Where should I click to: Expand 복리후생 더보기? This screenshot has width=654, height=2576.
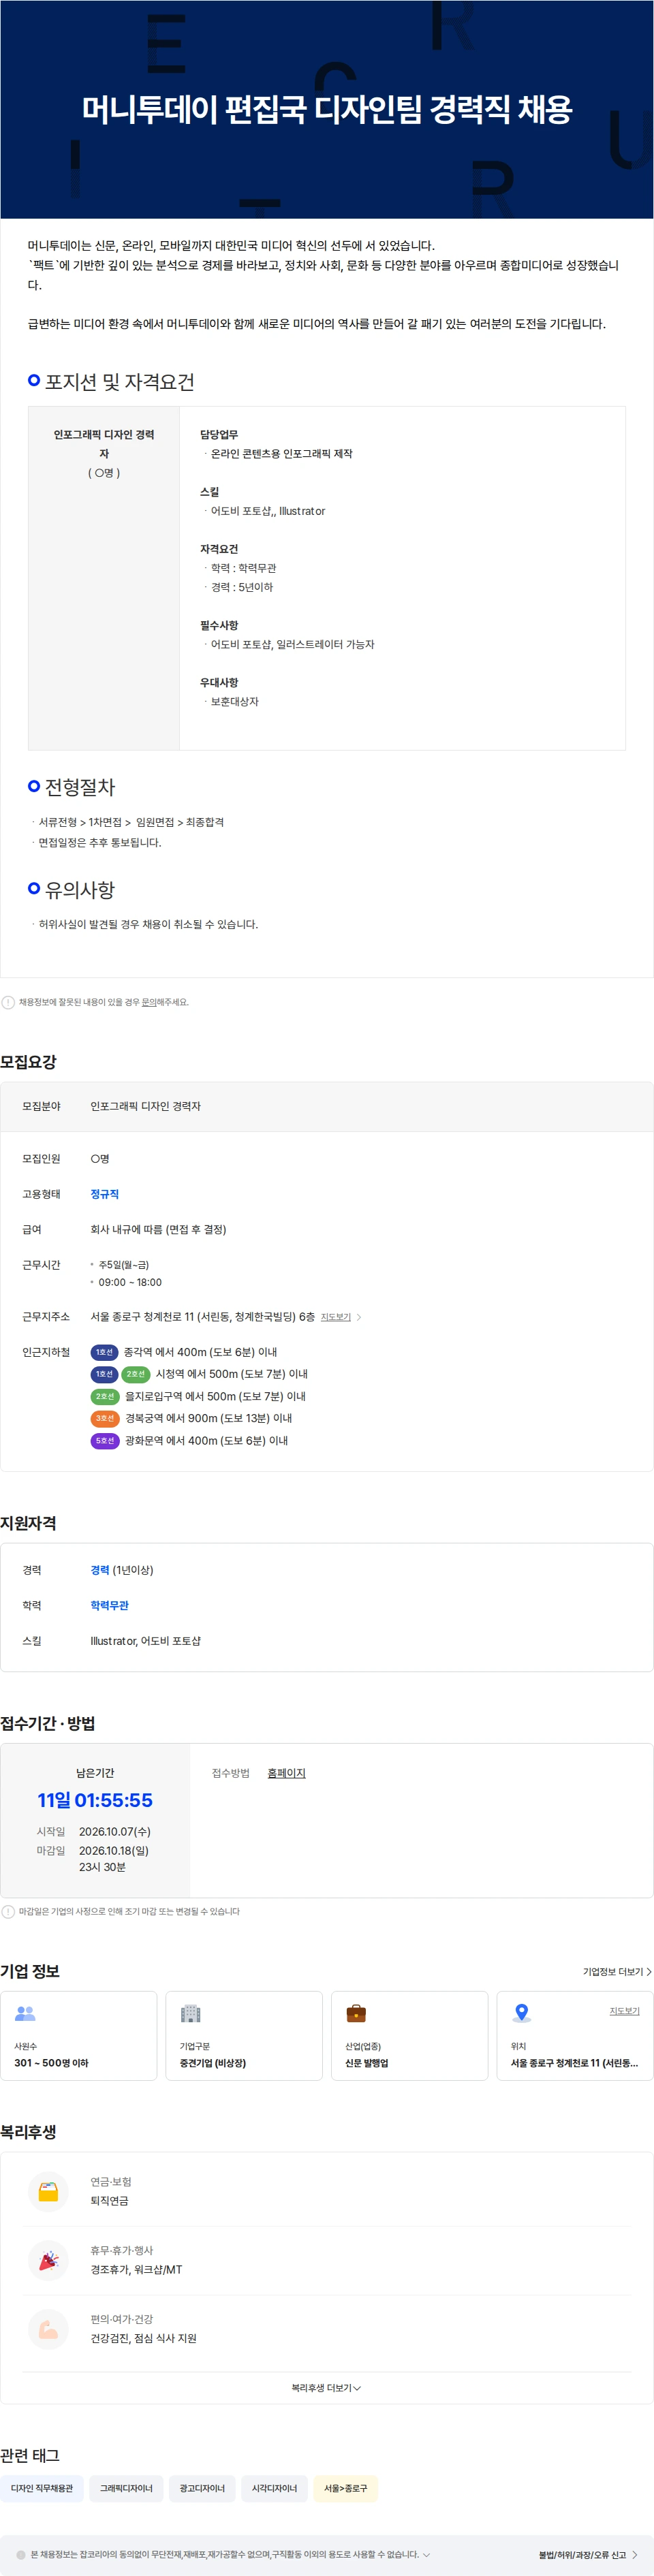click(326, 2388)
